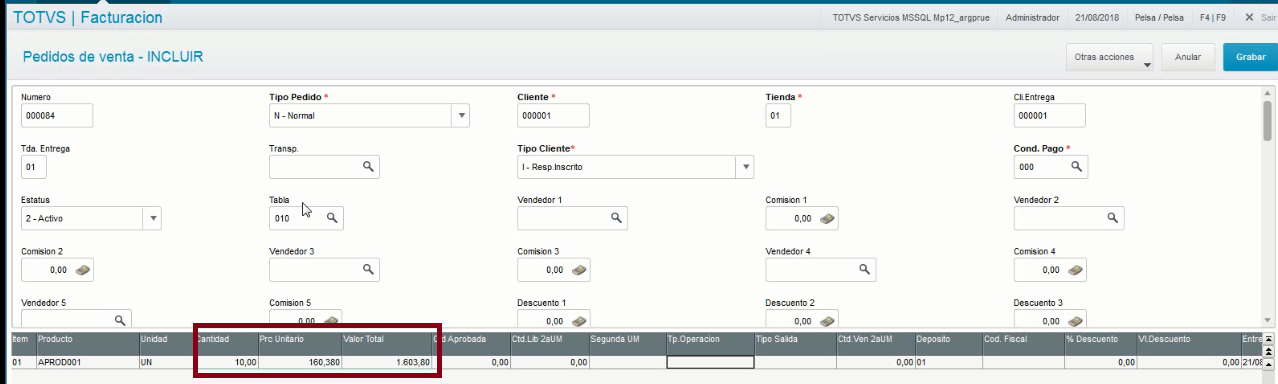The height and width of the screenshot is (384, 1278).
Task: Open calculator for Comision 1
Action: coord(828,217)
